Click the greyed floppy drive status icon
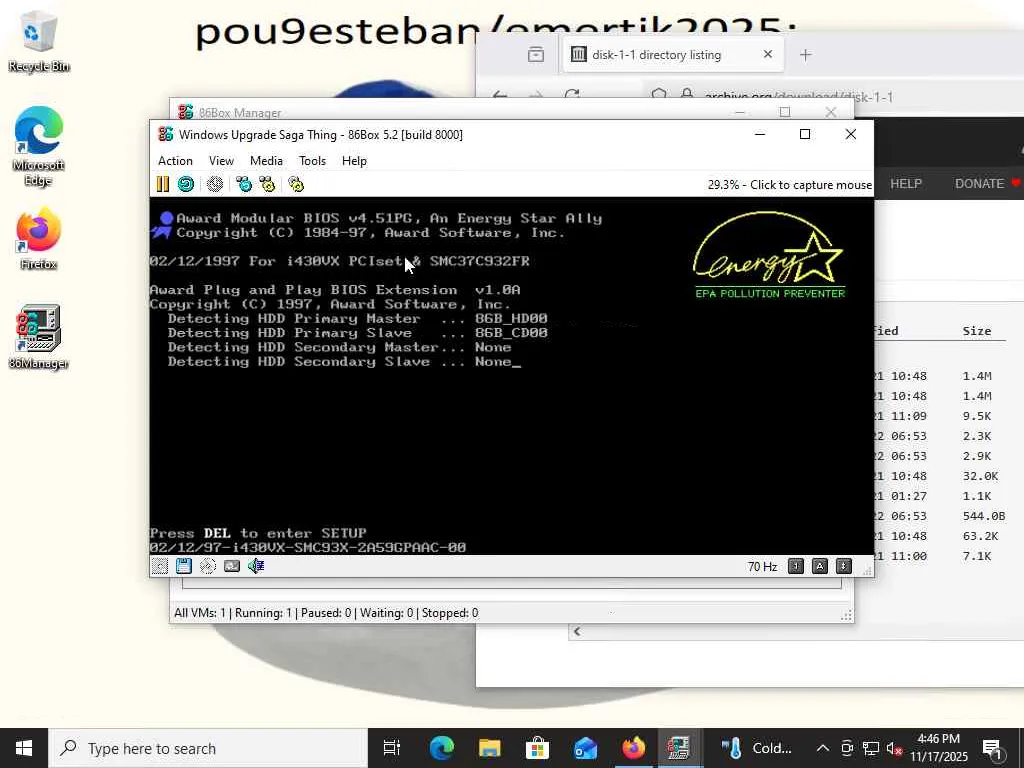The image size is (1024, 768). [159, 566]
